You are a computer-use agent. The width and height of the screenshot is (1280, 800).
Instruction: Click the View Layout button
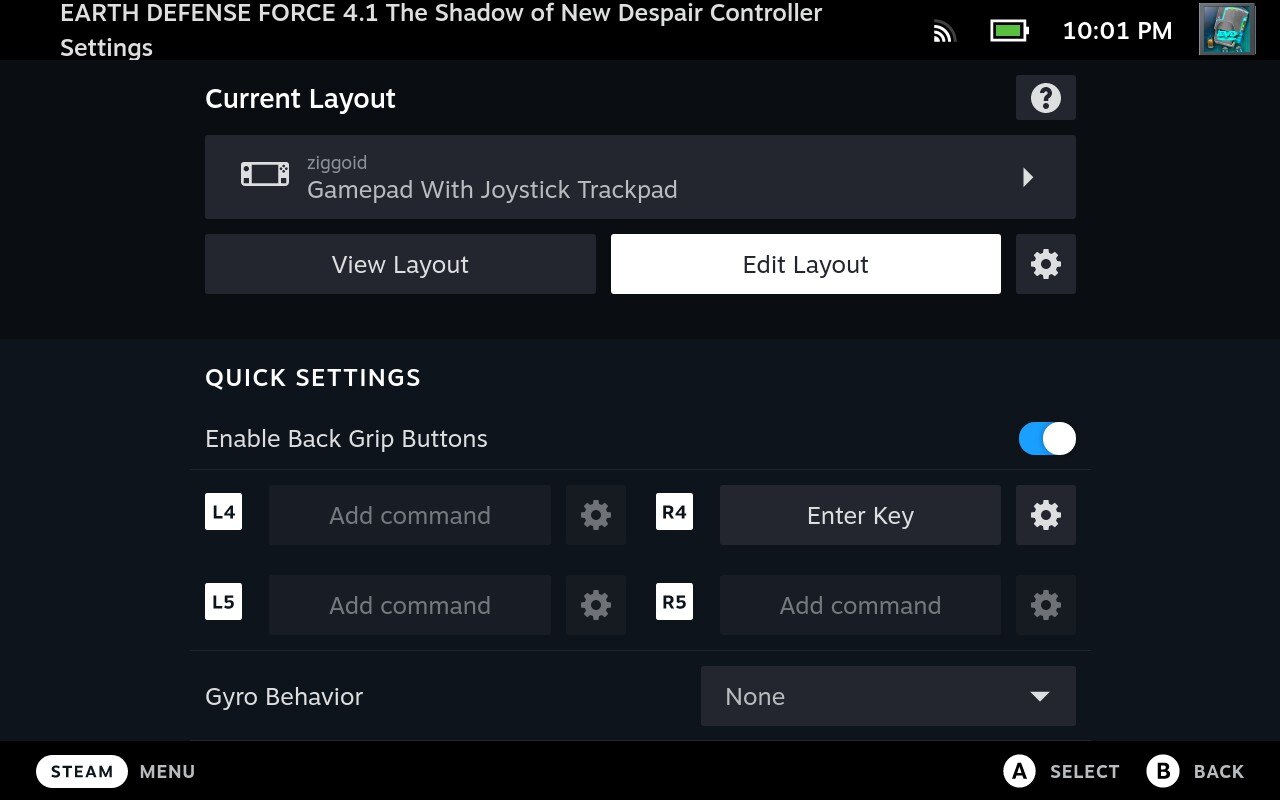(x=400, y=264)
